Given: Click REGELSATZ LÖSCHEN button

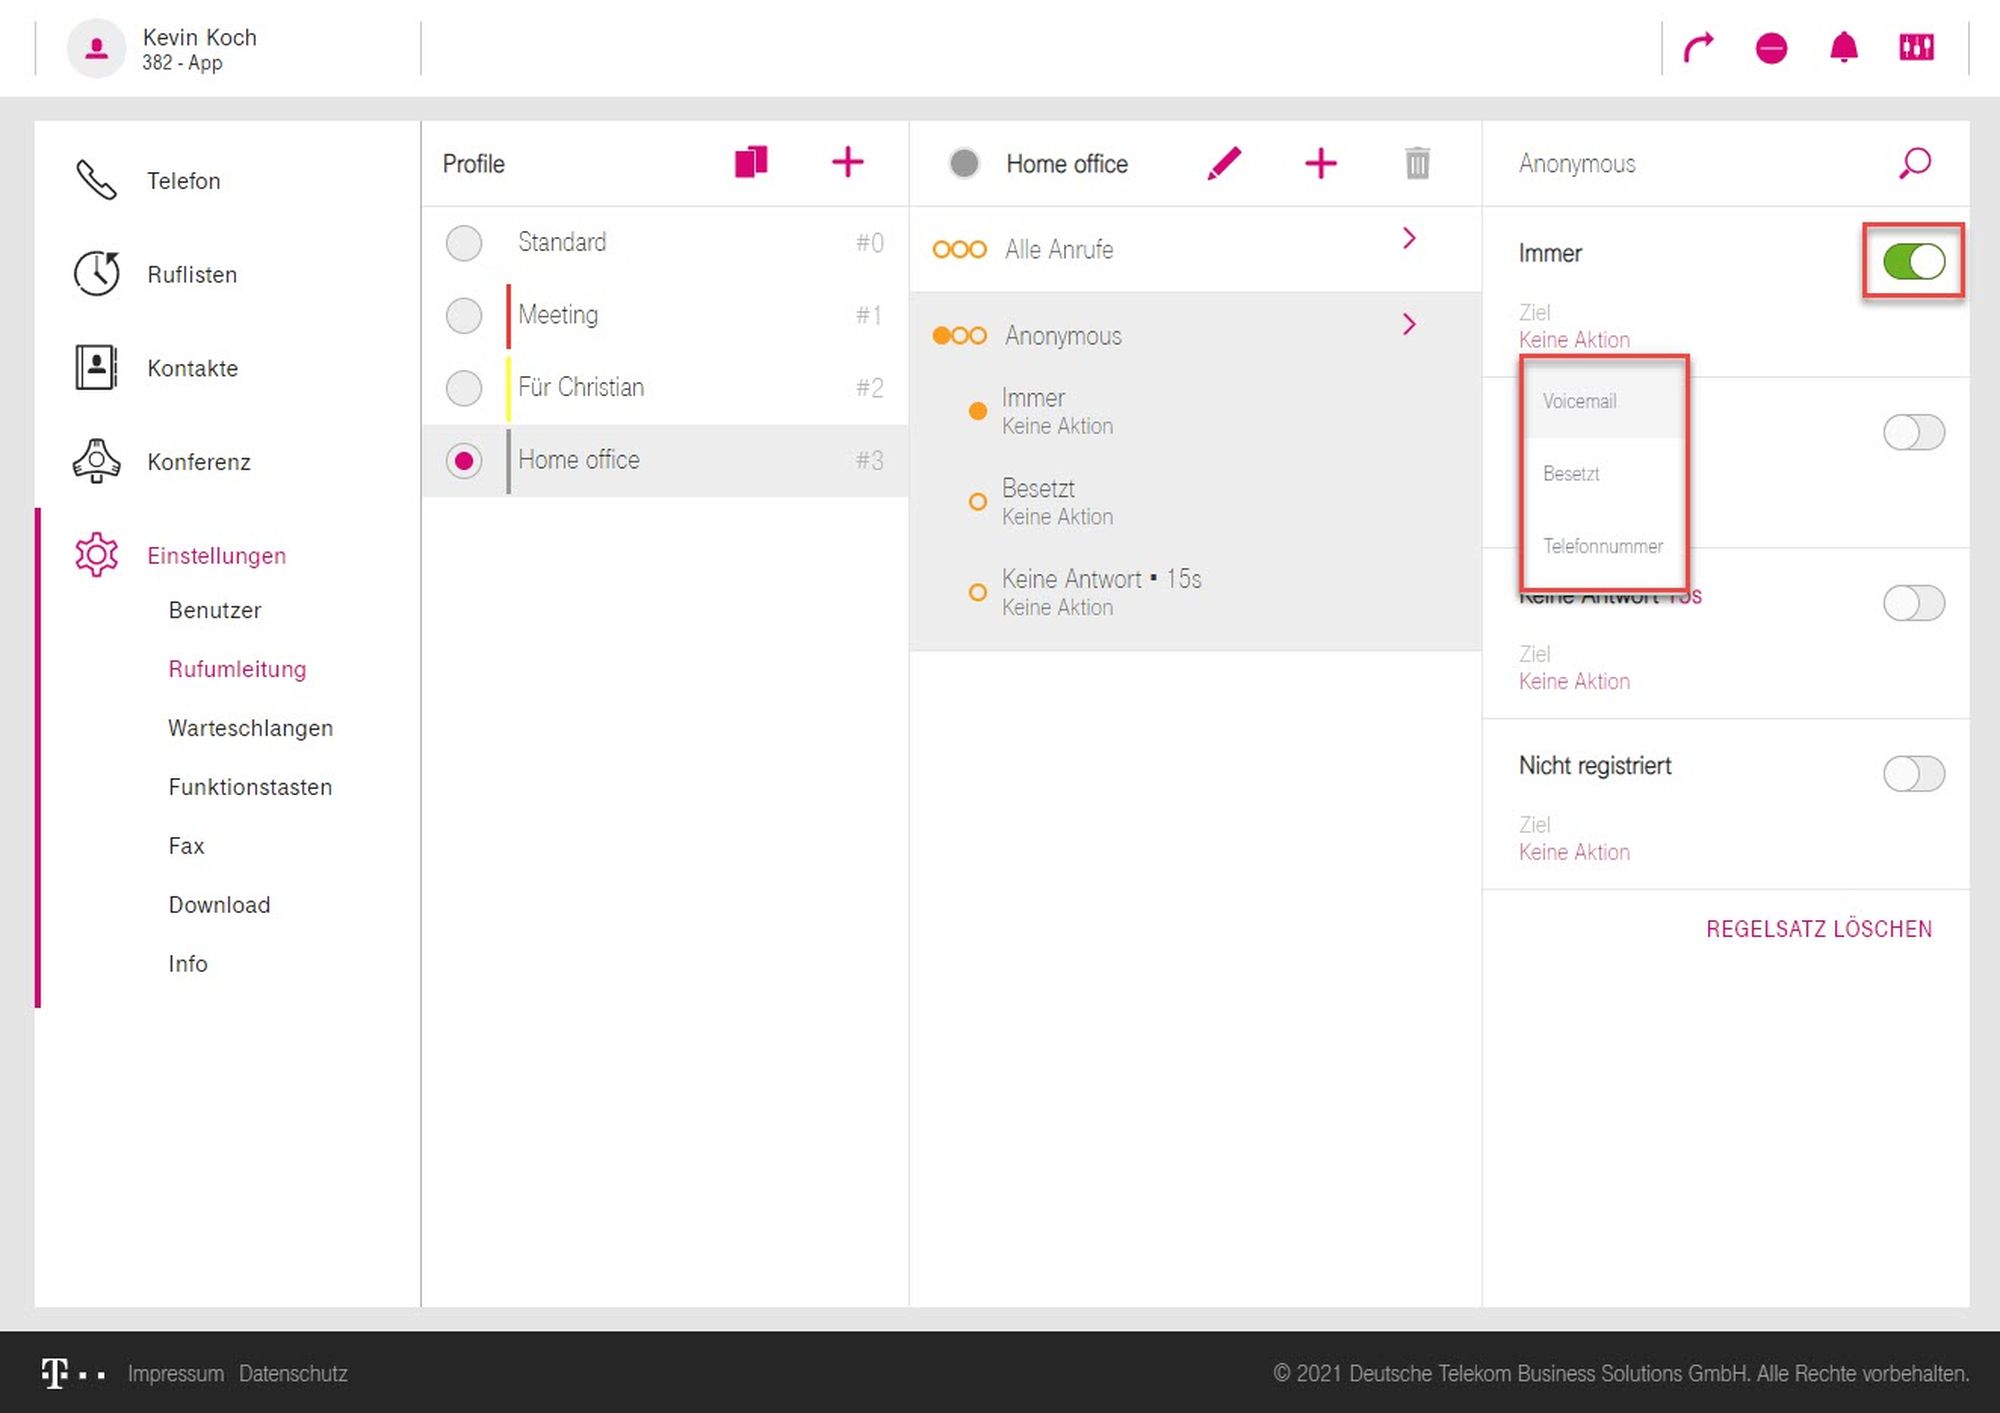Looking at the screenshot, I should click(x=1819, y=929).
